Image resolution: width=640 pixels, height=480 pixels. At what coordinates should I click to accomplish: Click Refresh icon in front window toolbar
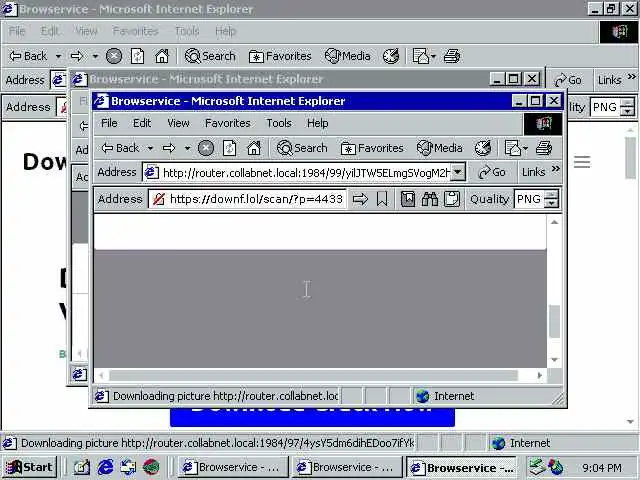(229, 148)
